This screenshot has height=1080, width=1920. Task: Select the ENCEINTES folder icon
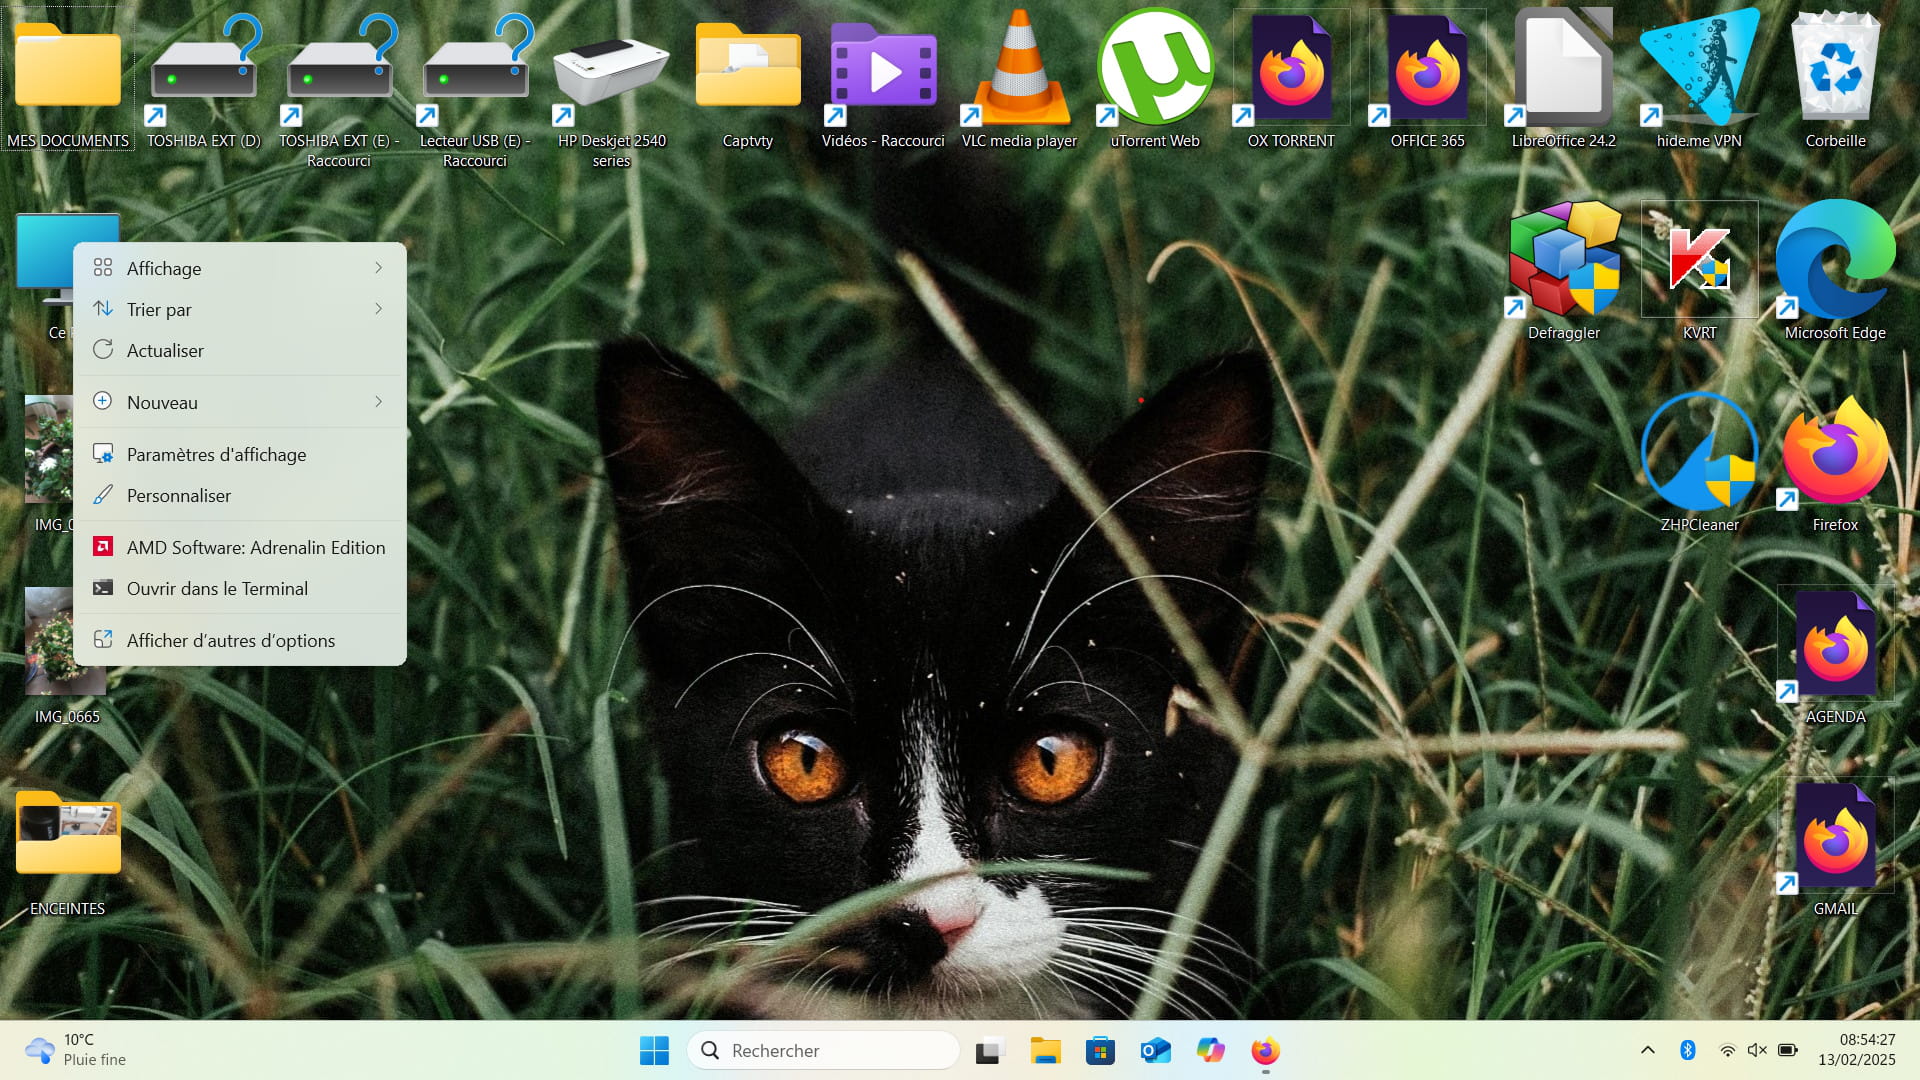[x=67, y=833]
